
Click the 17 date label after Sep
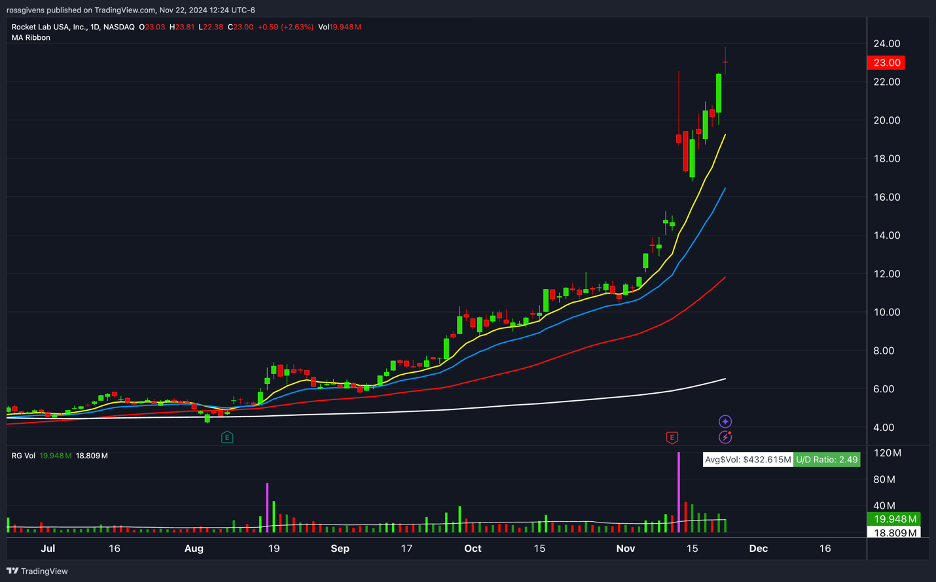coord(407,549)
